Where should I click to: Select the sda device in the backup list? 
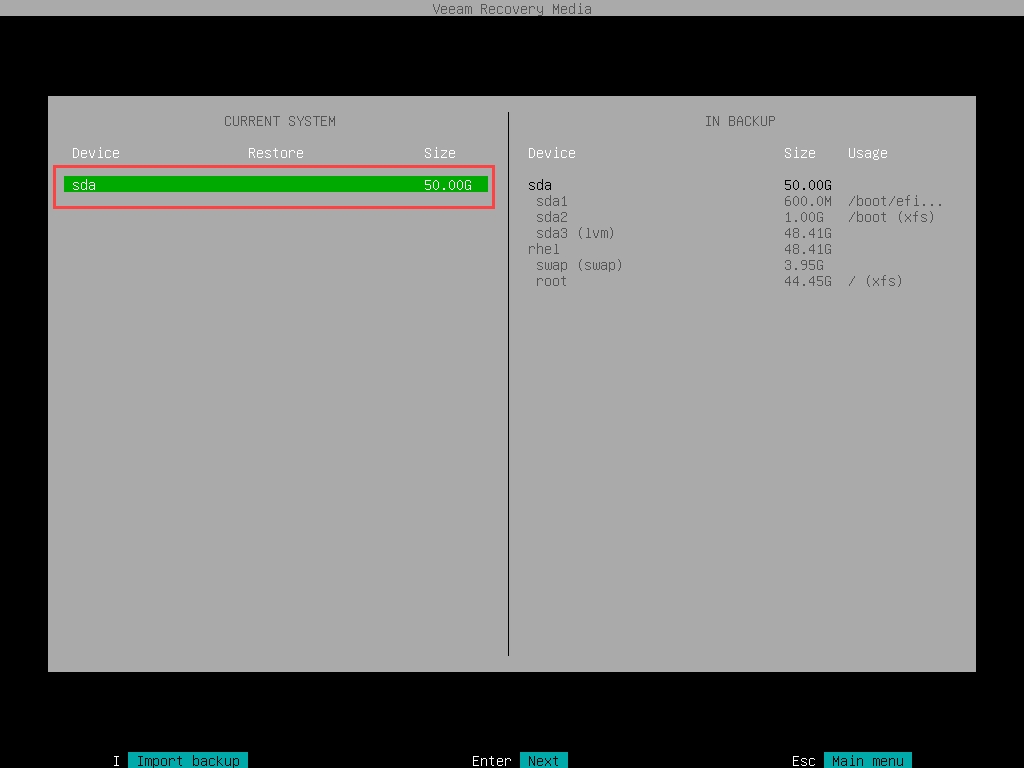[540, 185]
